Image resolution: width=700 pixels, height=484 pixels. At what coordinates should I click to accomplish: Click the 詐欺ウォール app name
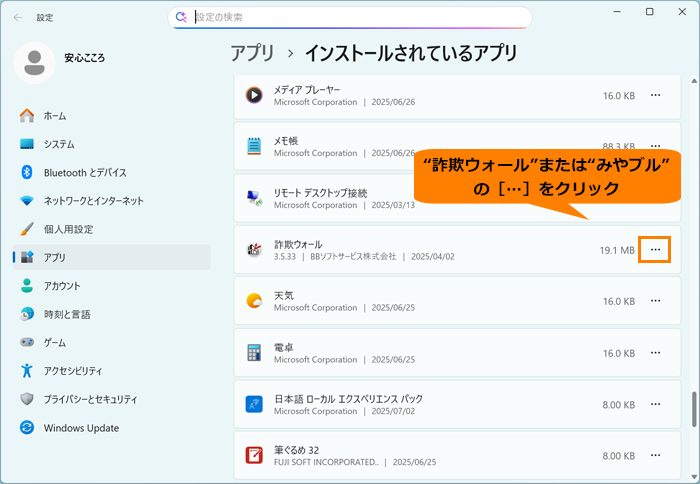coord(298,244)
